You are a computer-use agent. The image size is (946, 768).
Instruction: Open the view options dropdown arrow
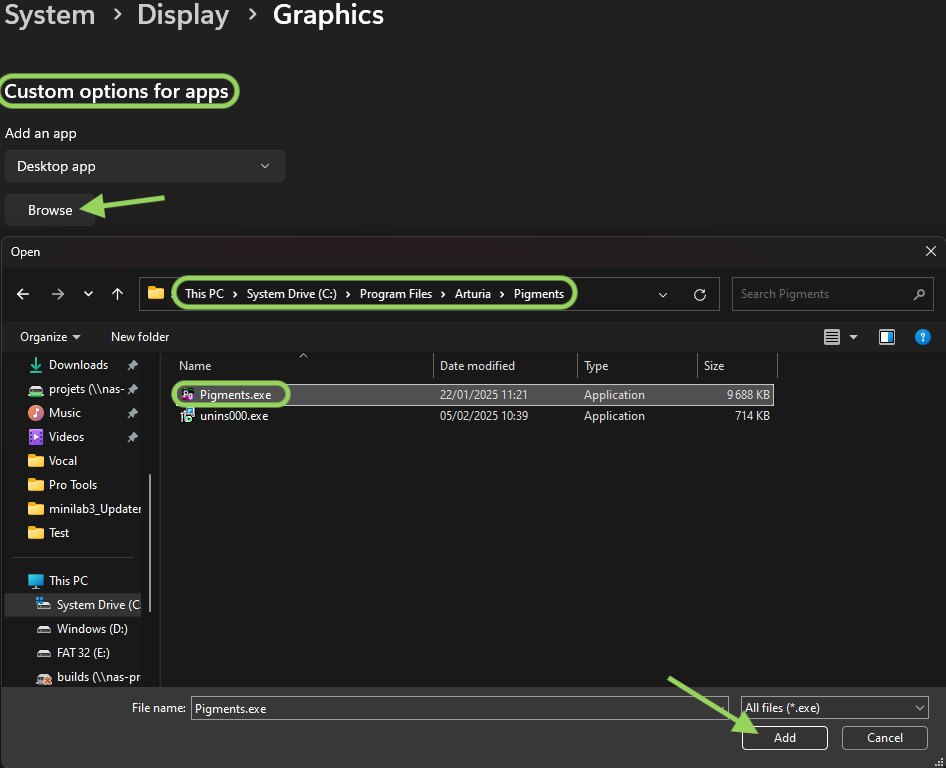tap(854, 337)
